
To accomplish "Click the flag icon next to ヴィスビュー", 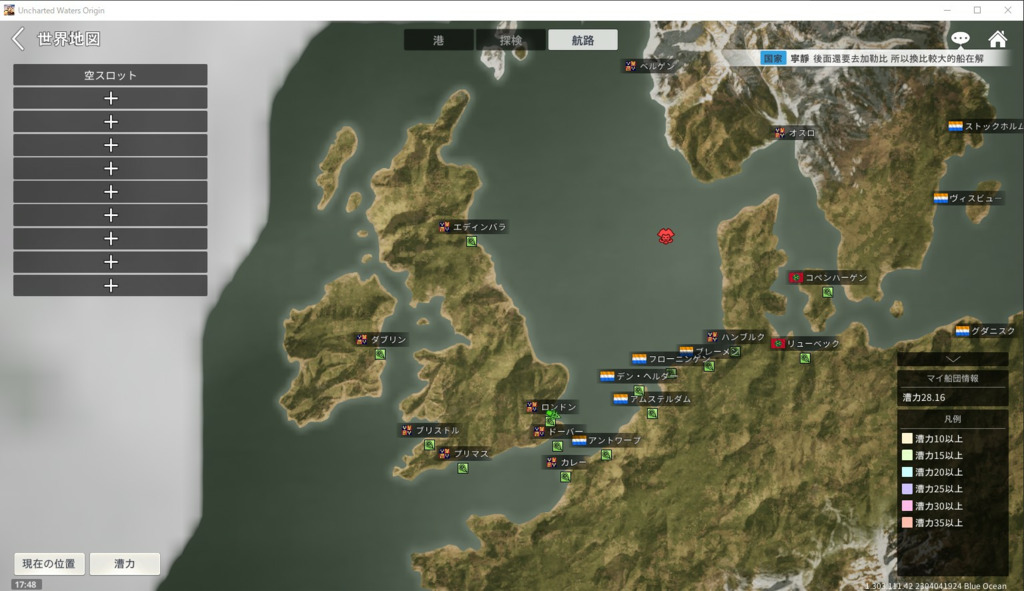I will point(940,198).
